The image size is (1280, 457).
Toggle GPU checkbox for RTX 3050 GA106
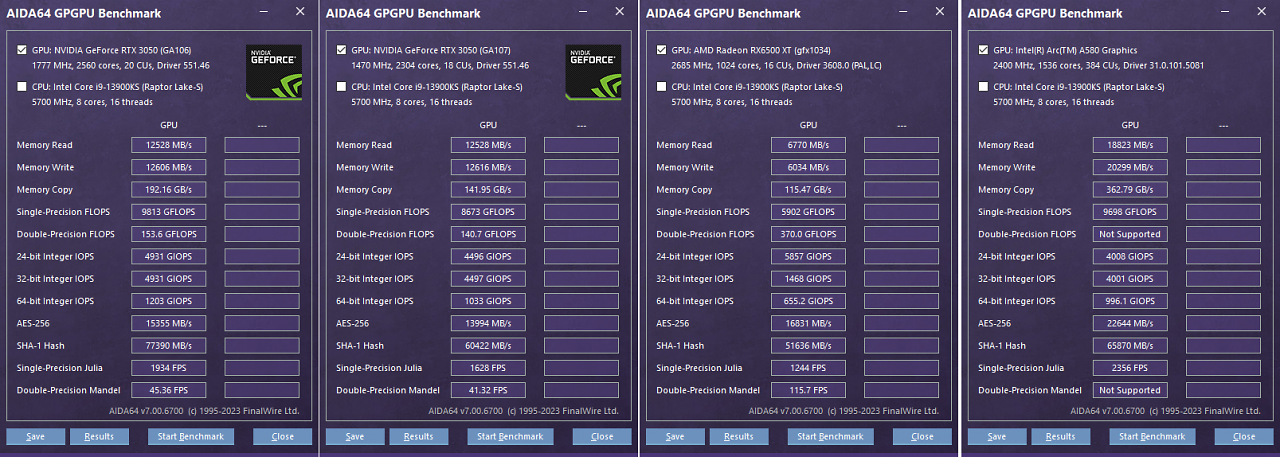[22, 50]
